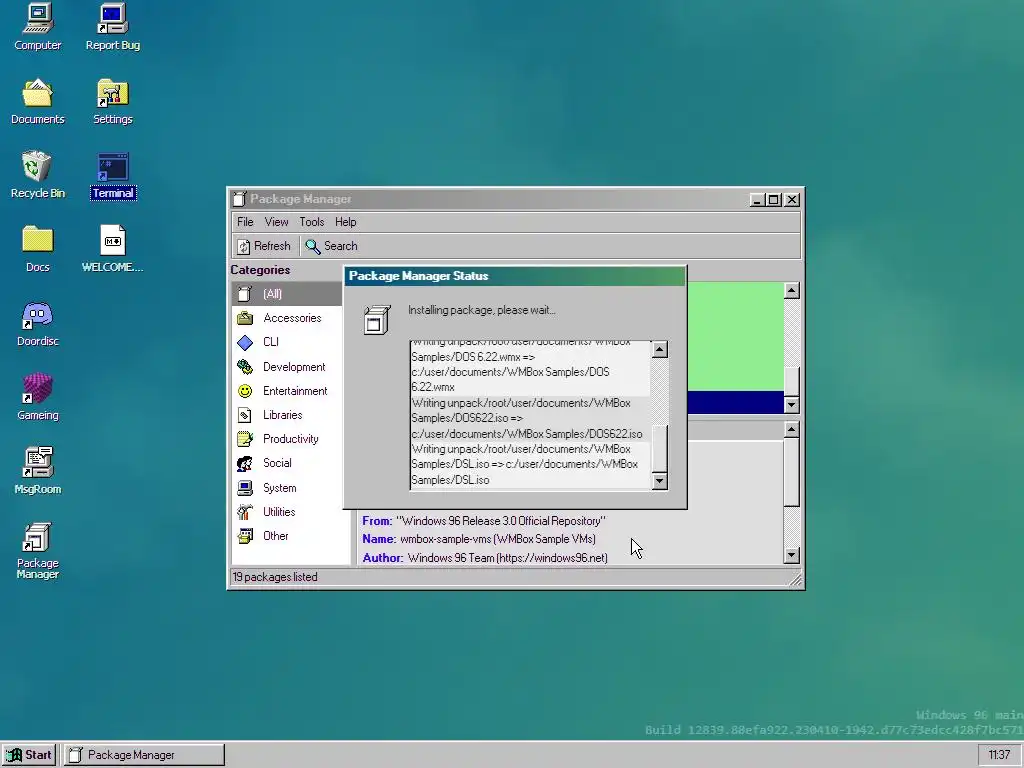
Task: Open the Report Bug shortcut
Action: [112, 27]
